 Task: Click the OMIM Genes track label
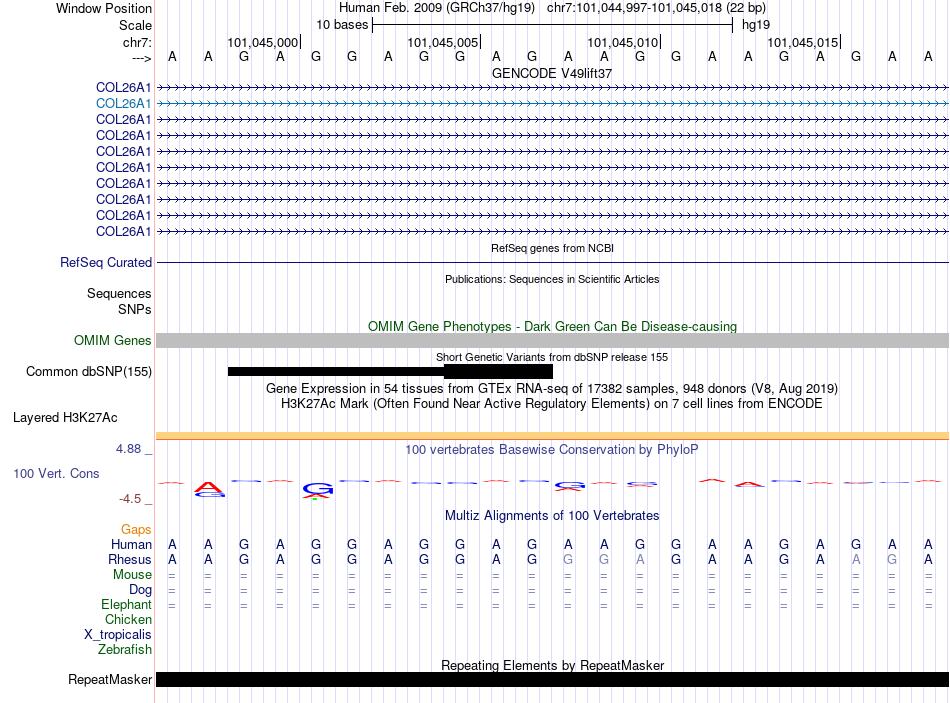[112, 341]
